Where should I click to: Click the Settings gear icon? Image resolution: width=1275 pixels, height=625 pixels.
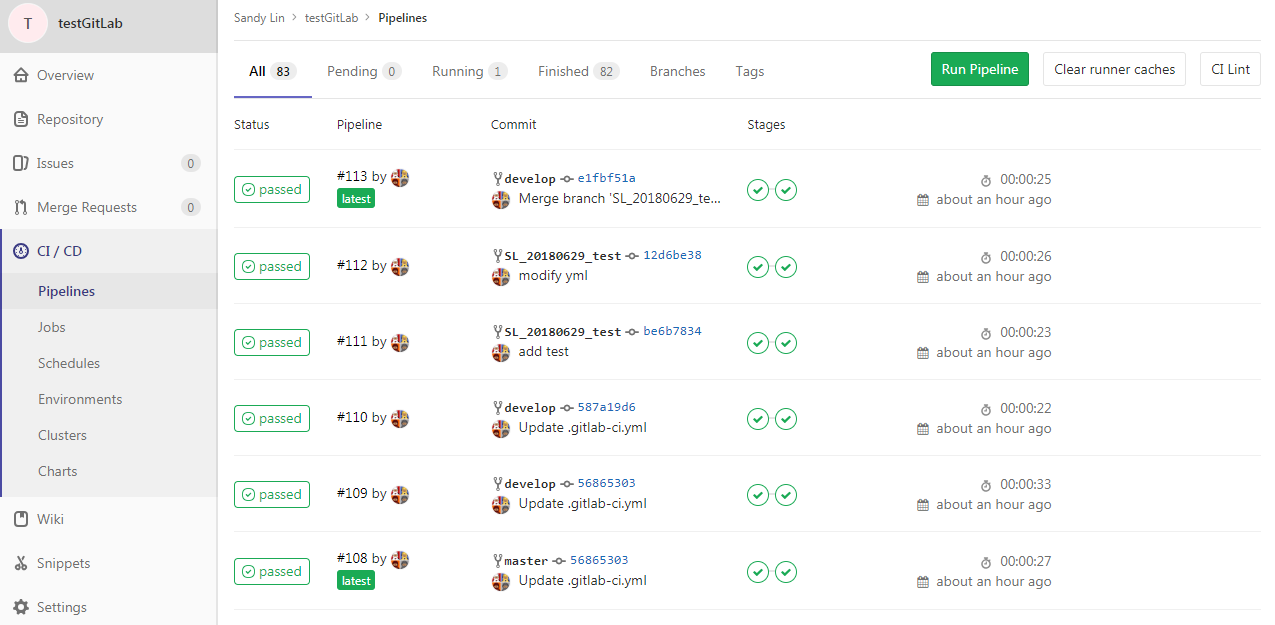pyautogui.click(x=21, y=607)
